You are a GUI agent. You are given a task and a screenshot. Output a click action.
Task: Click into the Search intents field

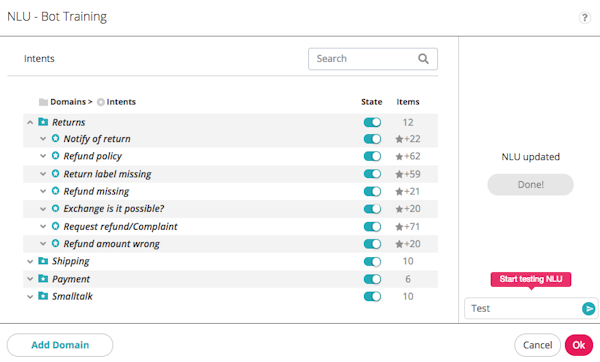pos(373,59)
